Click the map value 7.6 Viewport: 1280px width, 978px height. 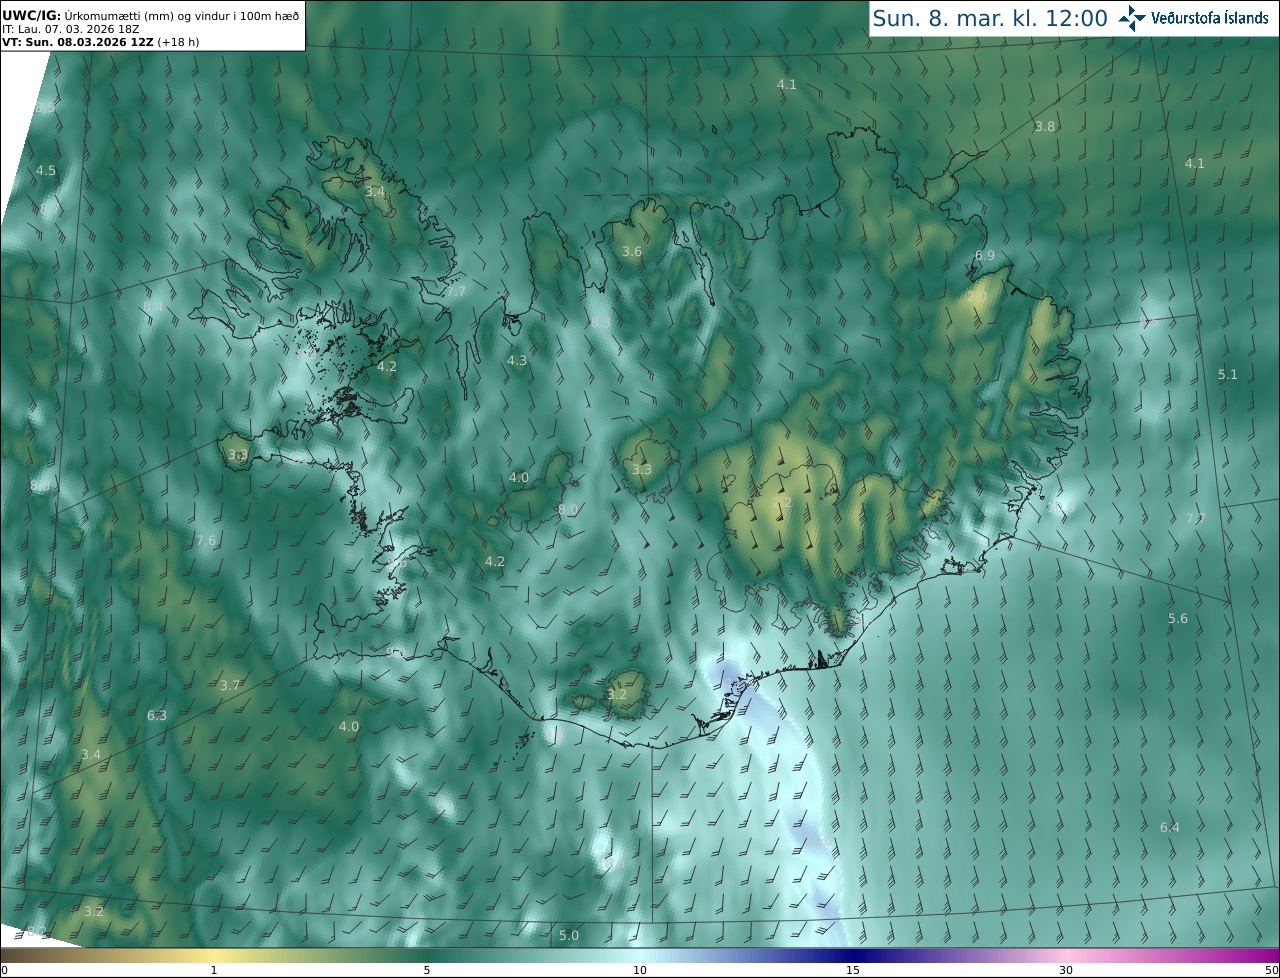pos(206,540)
